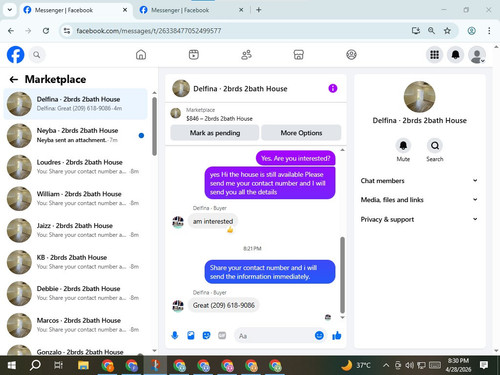This screenshot has height=375, width=500.
Task: Click the chat messages scrollbar
Action: 342,275
